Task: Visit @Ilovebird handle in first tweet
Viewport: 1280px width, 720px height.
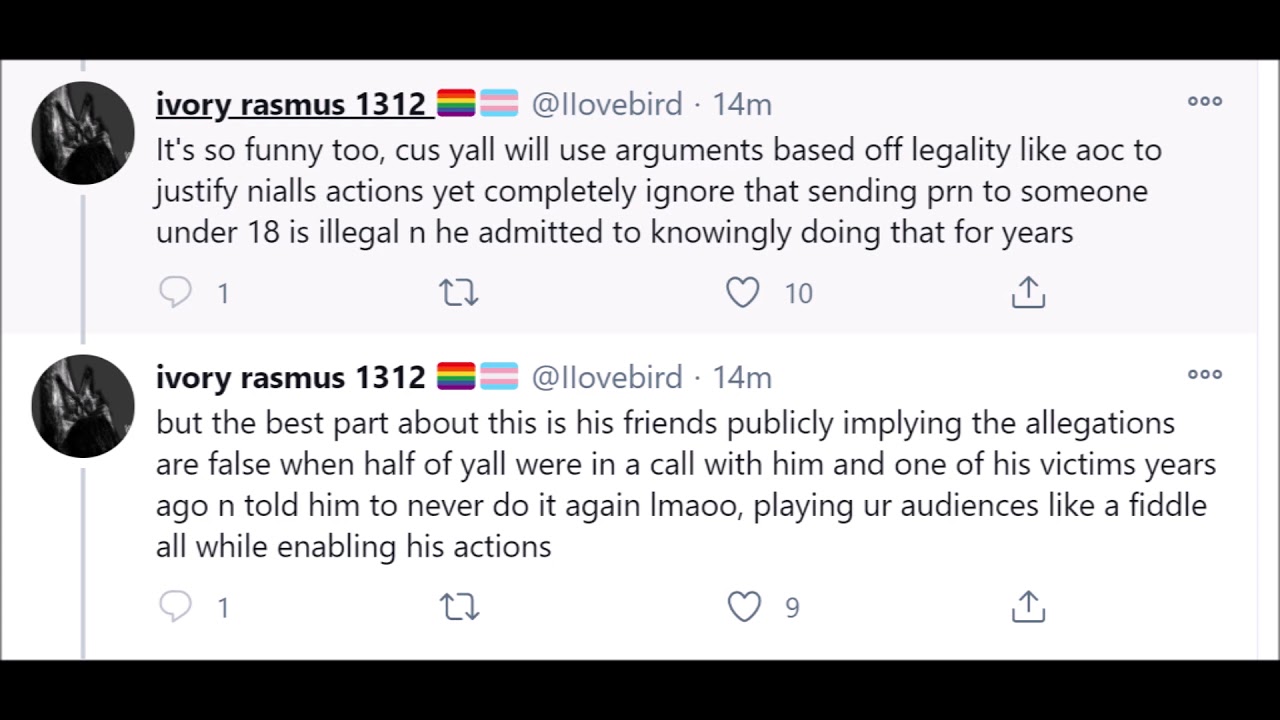Action: pos(607,104)
